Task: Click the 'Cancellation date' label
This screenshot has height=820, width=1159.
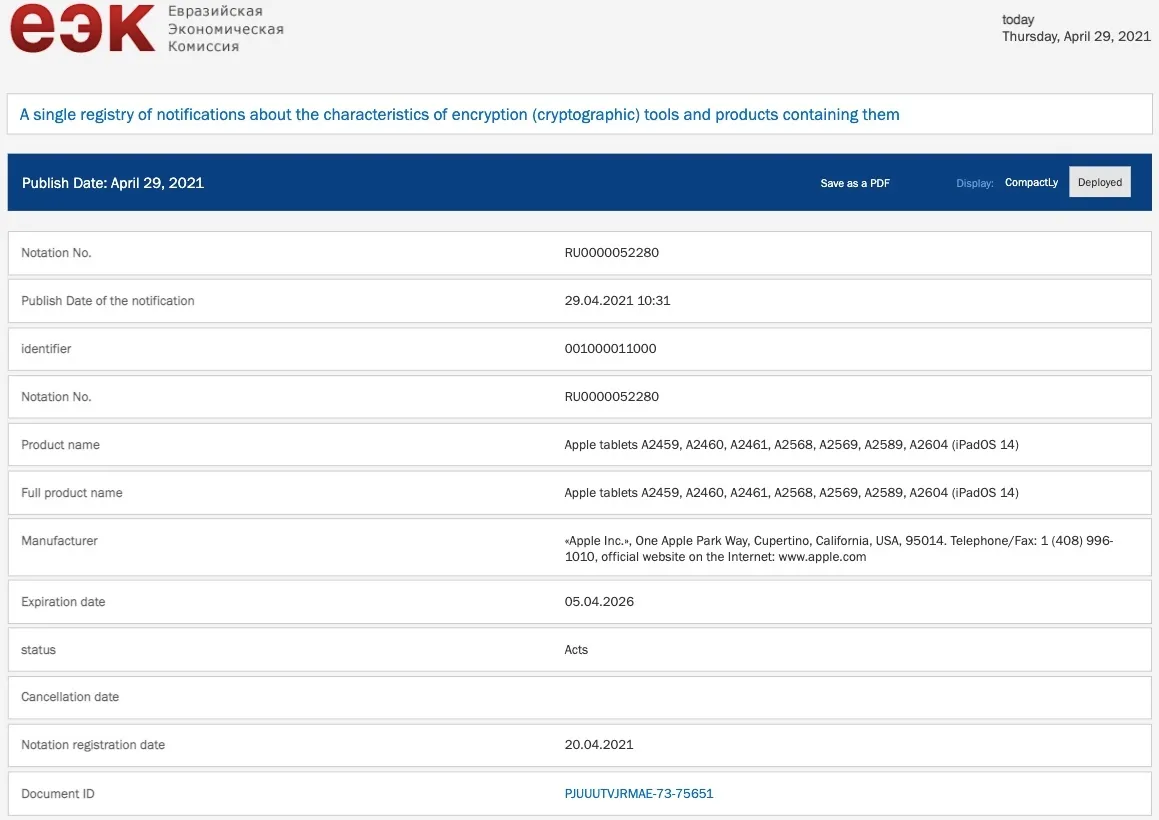Action: pos(69,697)
